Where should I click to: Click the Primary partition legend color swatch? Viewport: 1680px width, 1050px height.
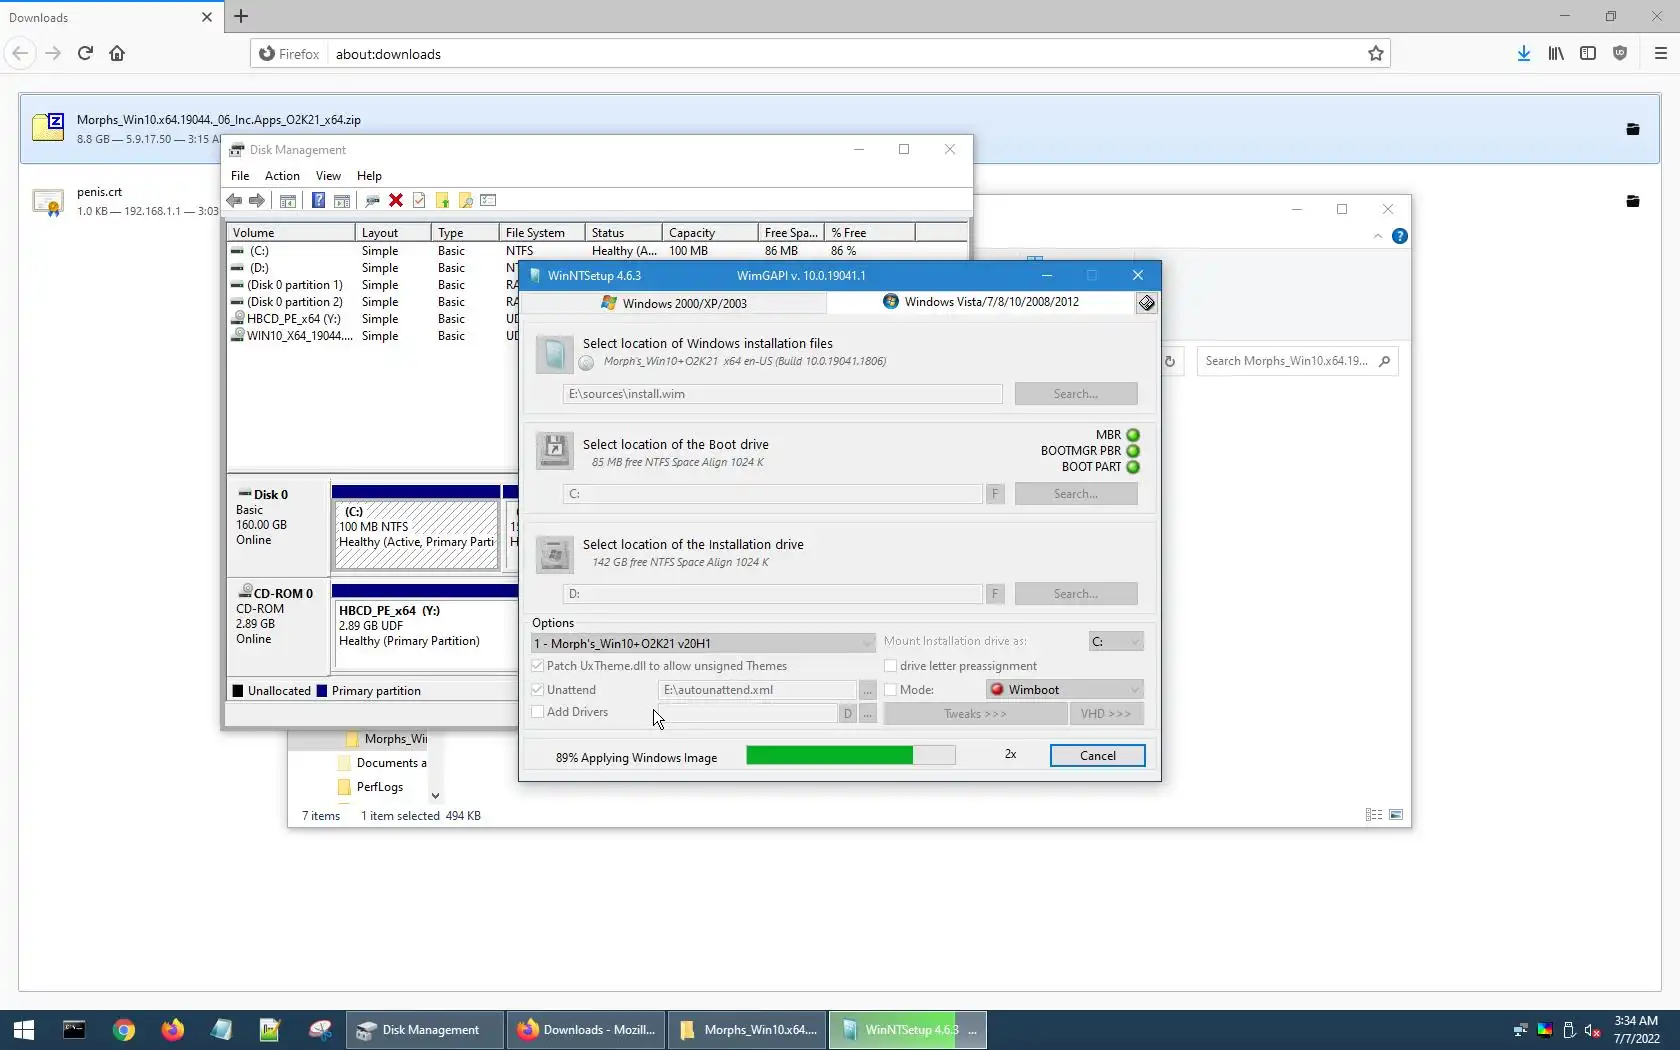(322, 691)
